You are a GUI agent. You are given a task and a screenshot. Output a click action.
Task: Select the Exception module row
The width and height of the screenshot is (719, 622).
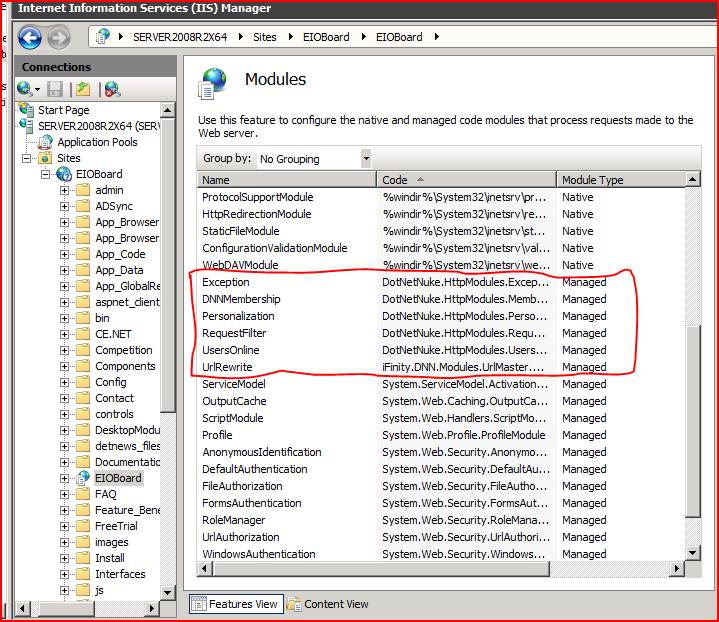(441, 282)
